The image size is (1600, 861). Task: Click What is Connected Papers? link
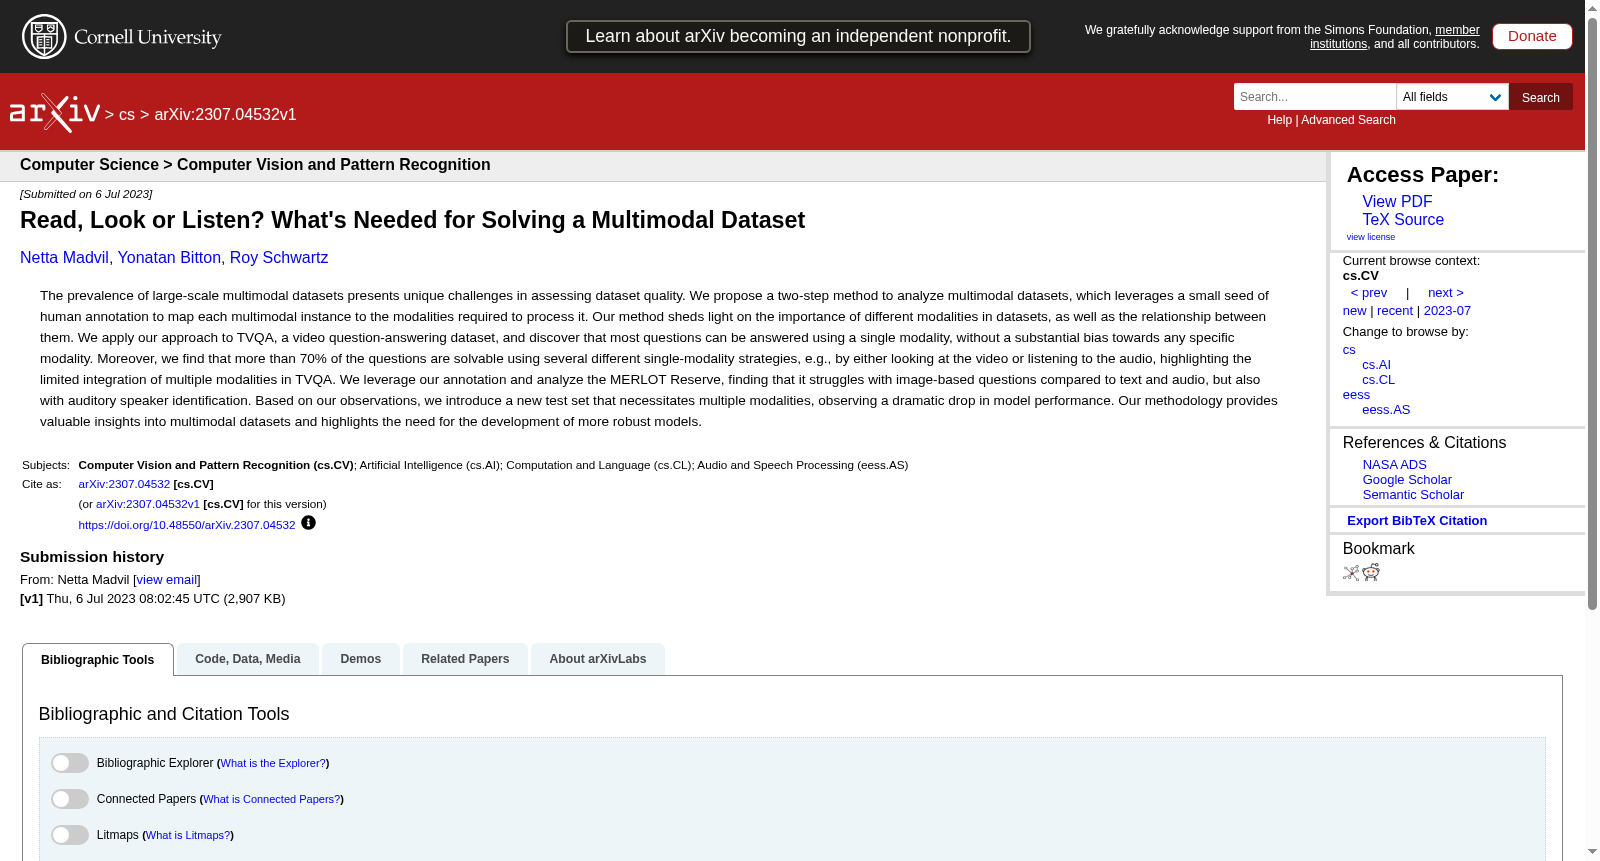tap(272, 799)
